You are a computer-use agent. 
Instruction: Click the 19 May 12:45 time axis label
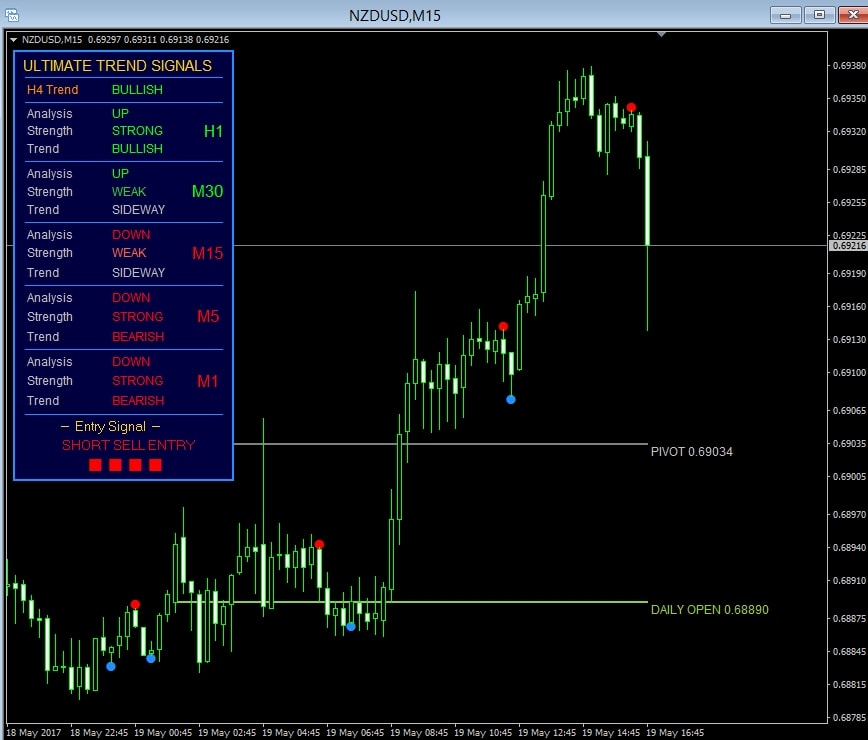[x=547, y=733]
